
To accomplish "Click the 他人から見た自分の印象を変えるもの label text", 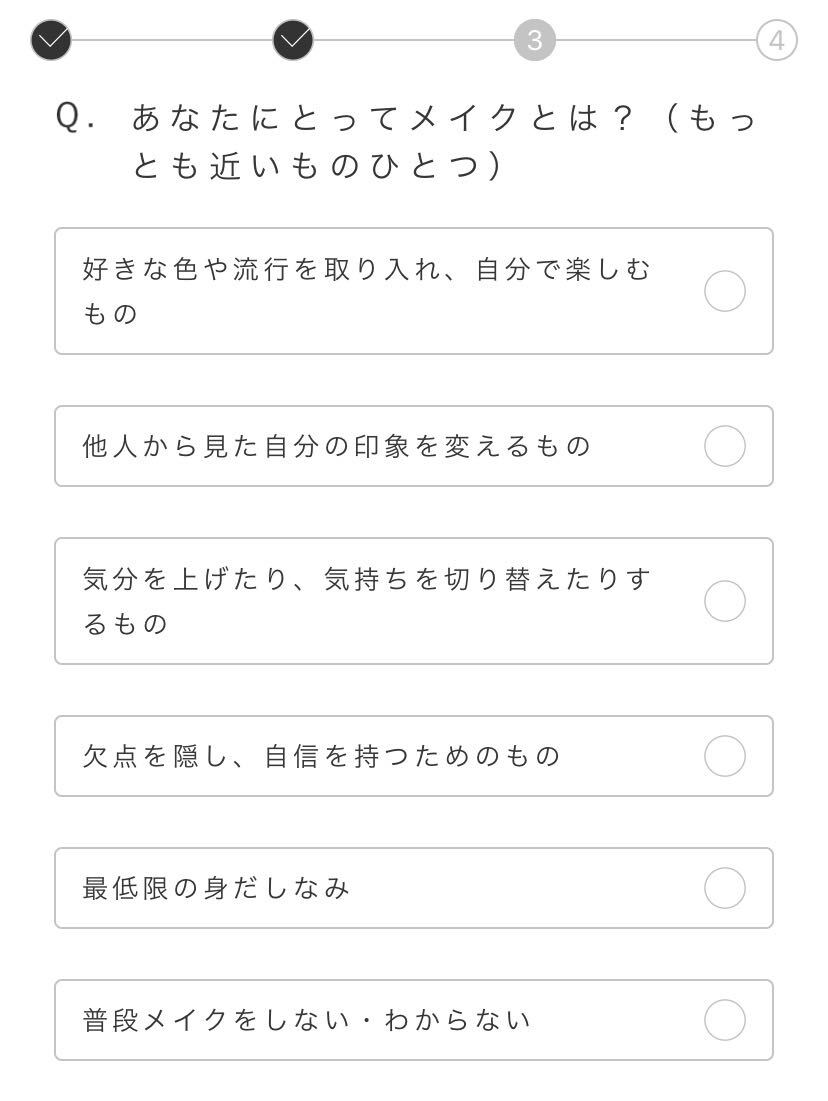I will [337, 446].
